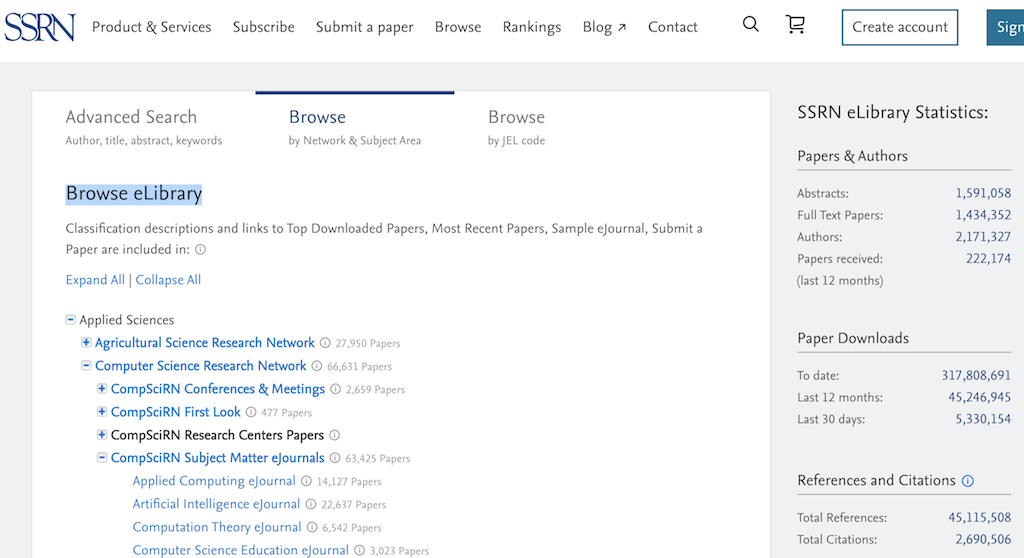This screenshot has height=558, width=1024.
Task: Click the Authors count 2,171,327
Action: (x=983, y=237)
